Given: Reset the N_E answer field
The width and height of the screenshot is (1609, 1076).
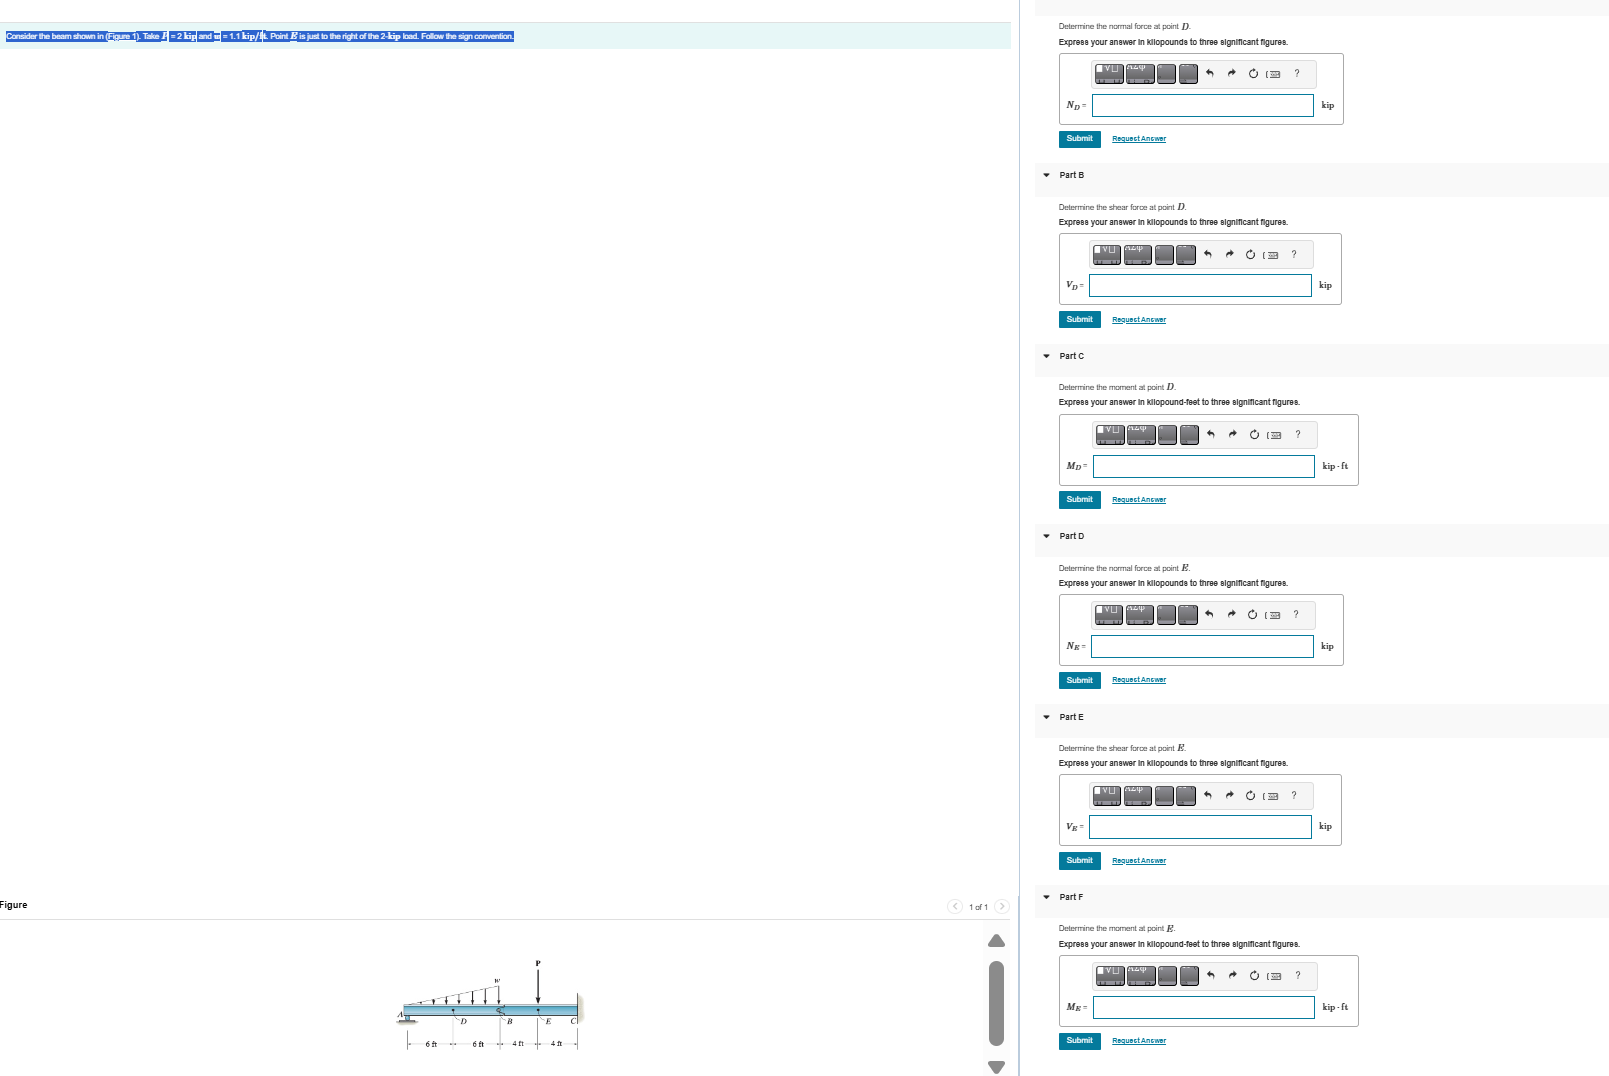Looking at the screenshot, I should coord(1252,614).
